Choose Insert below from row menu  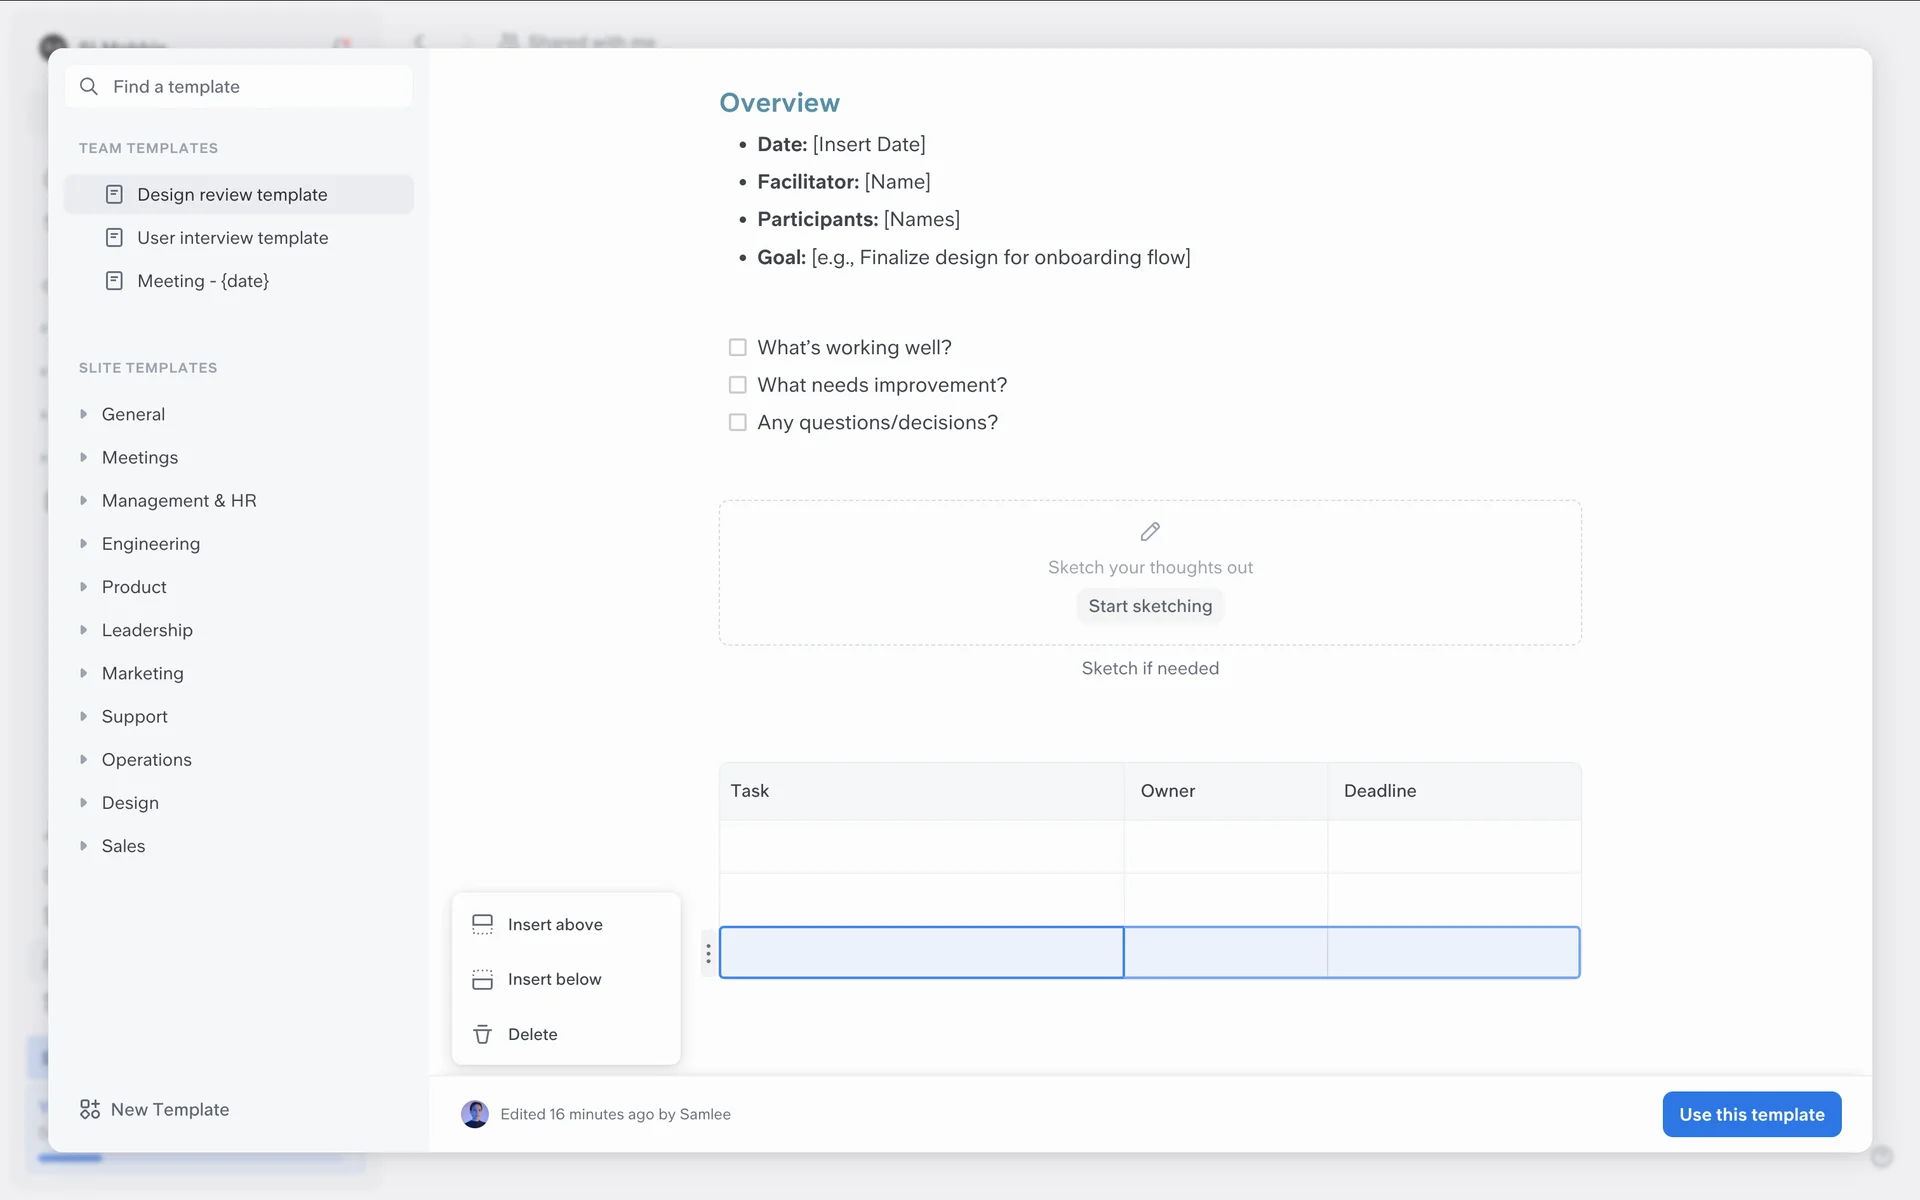554,979
